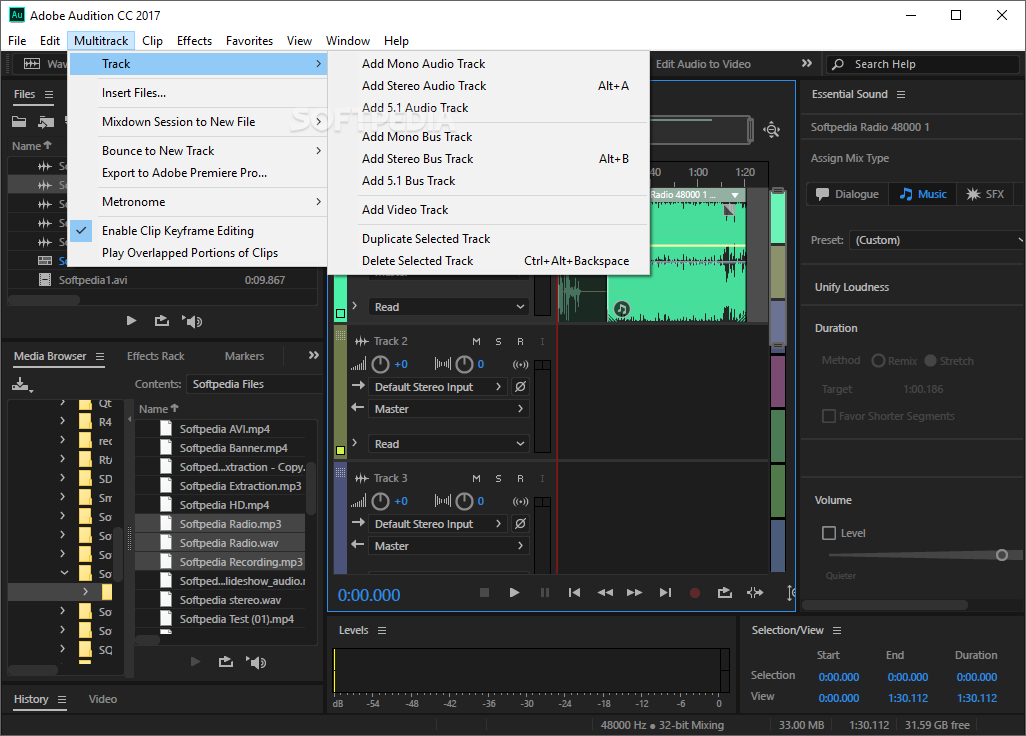Click the transport Fast Forward button
Screen dimensions: 1026x736
click(634, 593)
